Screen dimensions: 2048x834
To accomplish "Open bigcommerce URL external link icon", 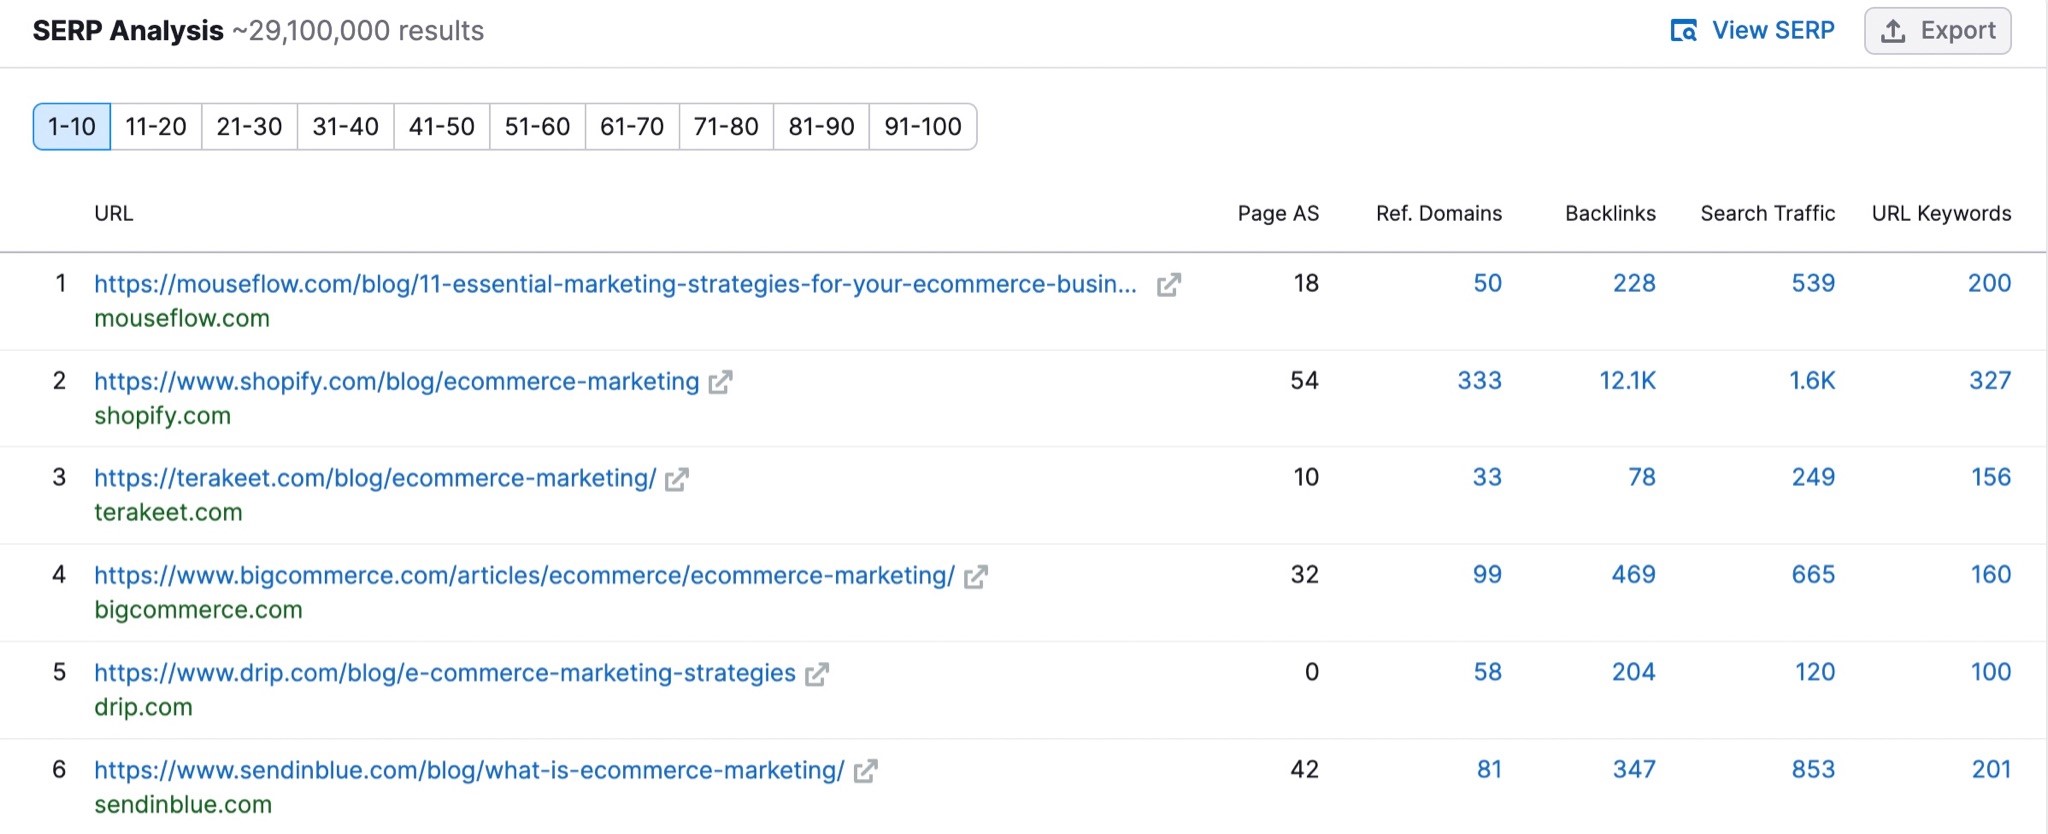I will [976, 576].
